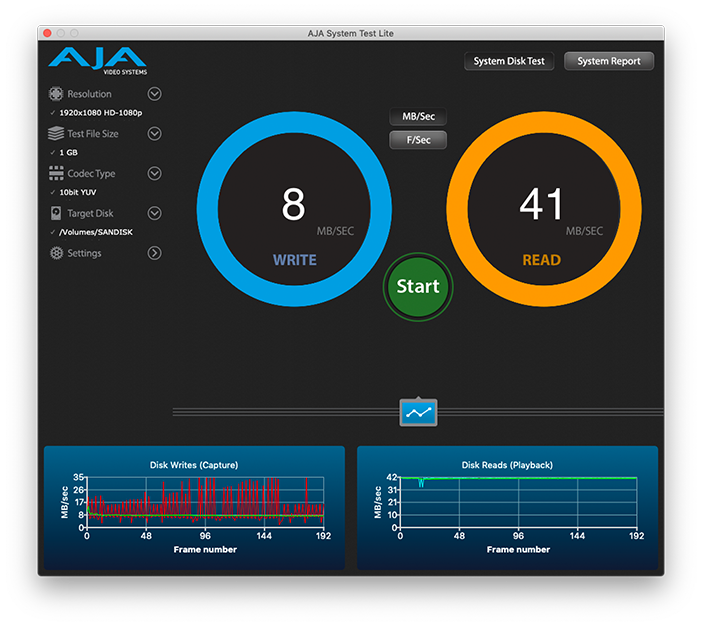Click the Resolution chip icon

(56, 94)
